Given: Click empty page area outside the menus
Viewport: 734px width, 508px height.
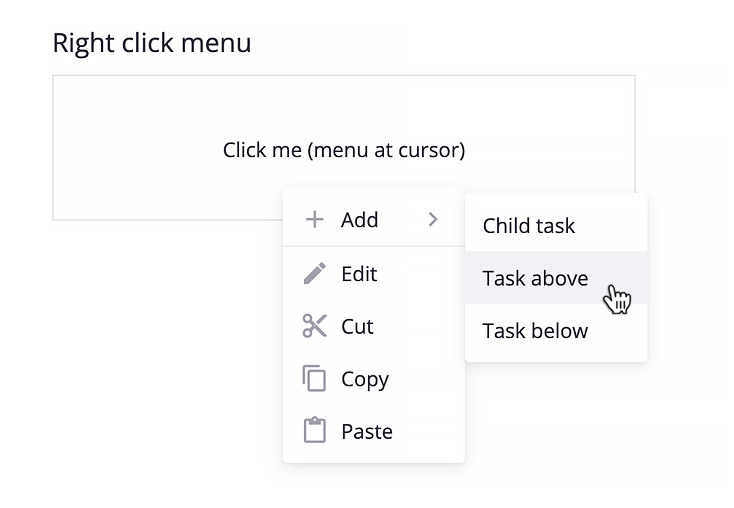Looking at the screenshot, I should click(x=140, y=351).
